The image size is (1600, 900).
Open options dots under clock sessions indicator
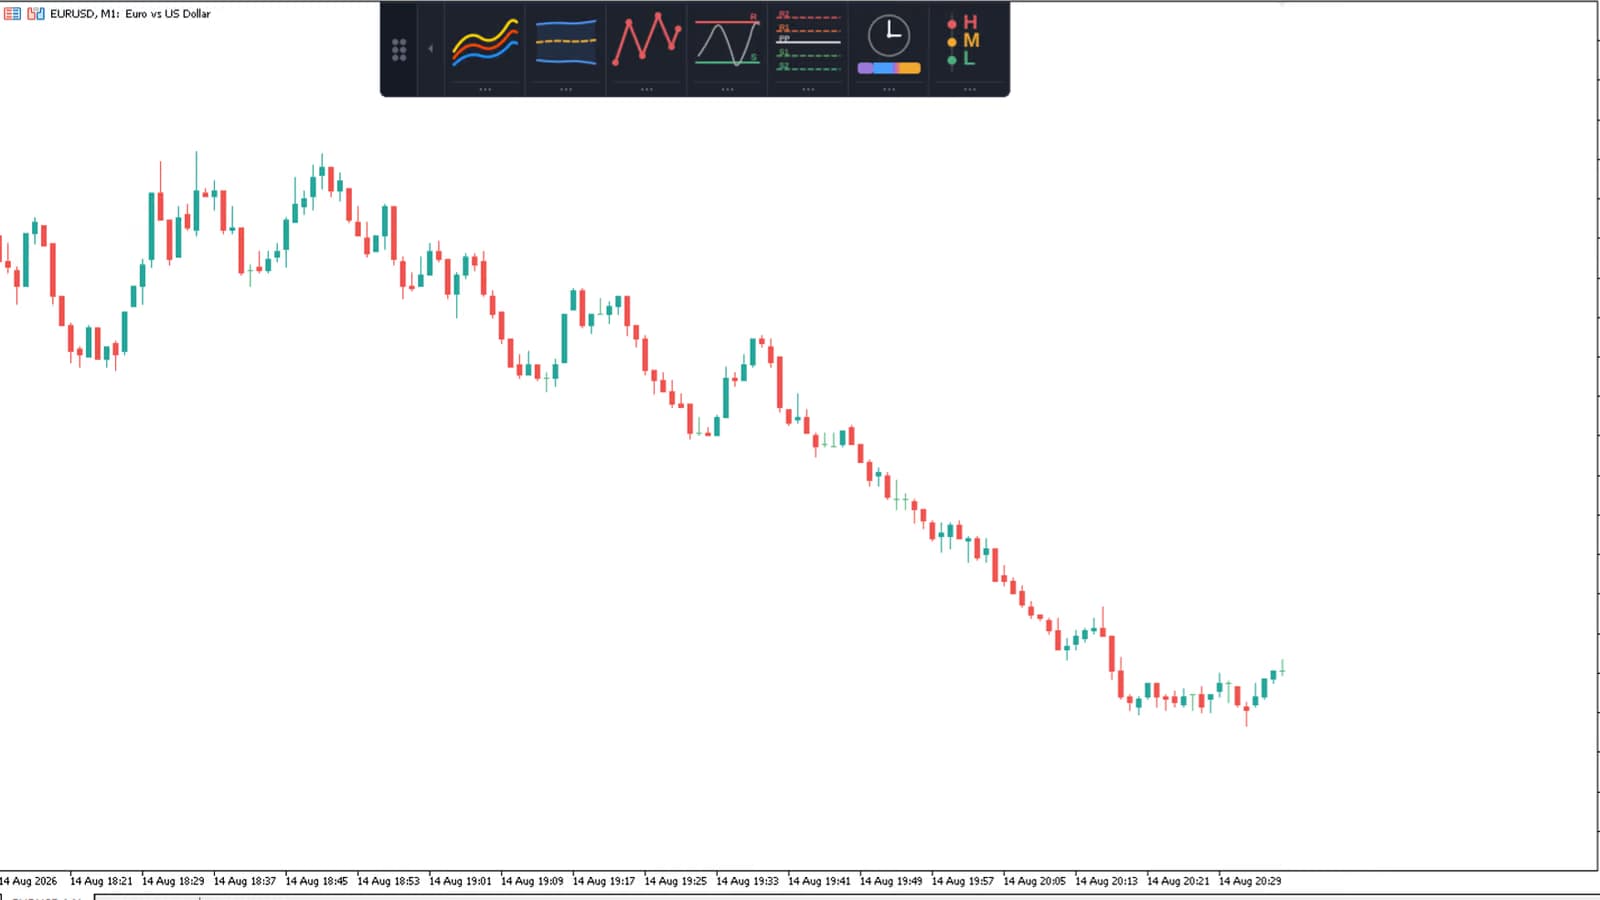pos(889,89)
